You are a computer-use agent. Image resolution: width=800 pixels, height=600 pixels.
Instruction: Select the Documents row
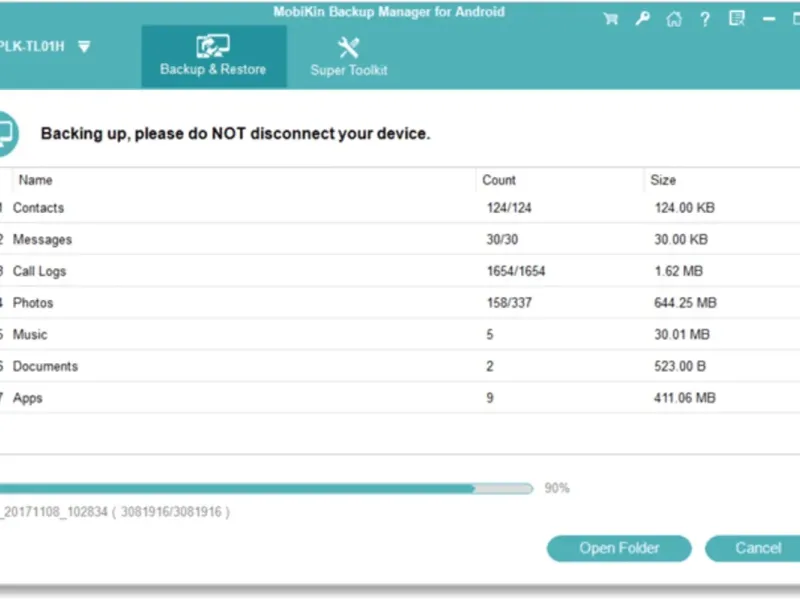pos(400,366)
